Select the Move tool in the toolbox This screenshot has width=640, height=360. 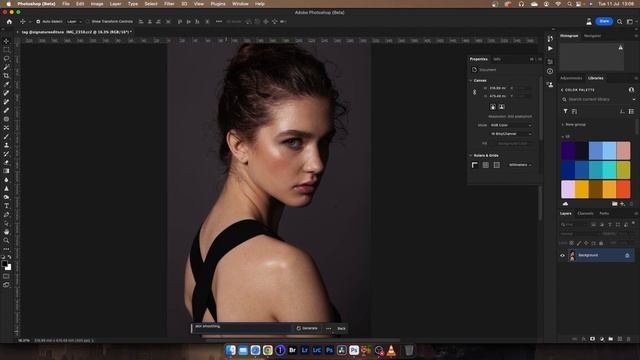click(x=6, y=41)
